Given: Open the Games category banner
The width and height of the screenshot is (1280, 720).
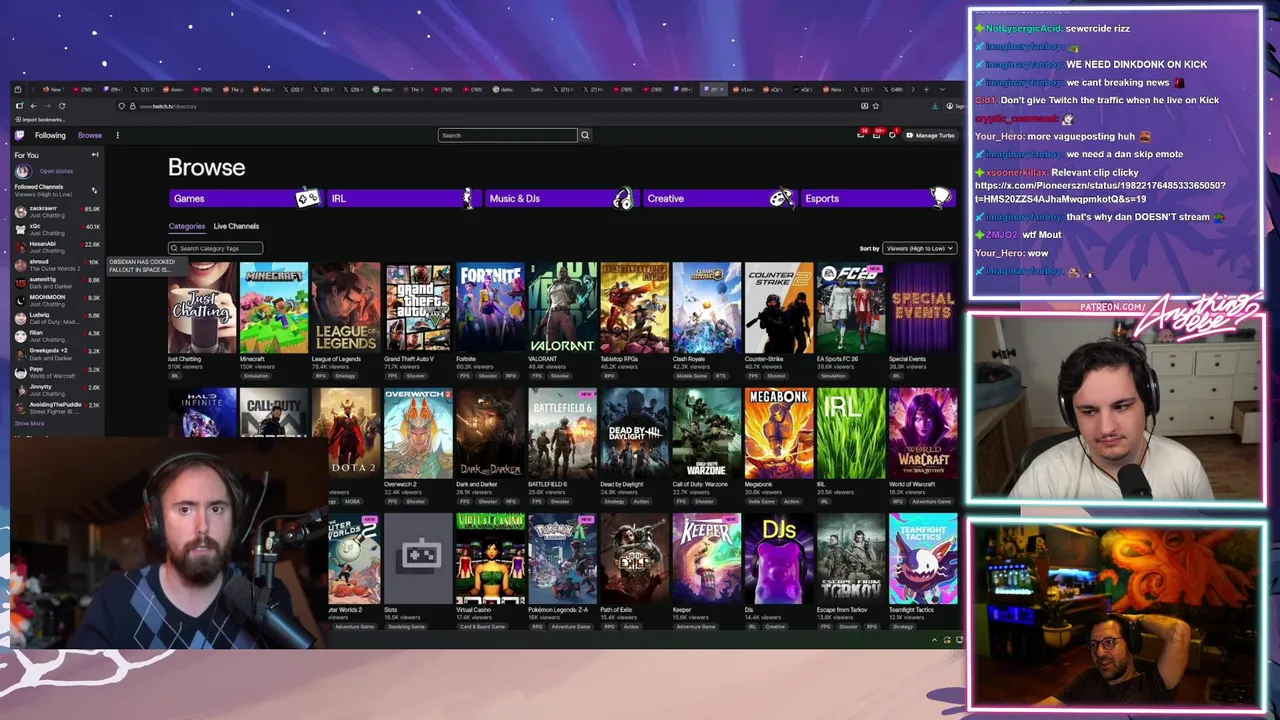Looking at the screenshot, I should 245,198.
